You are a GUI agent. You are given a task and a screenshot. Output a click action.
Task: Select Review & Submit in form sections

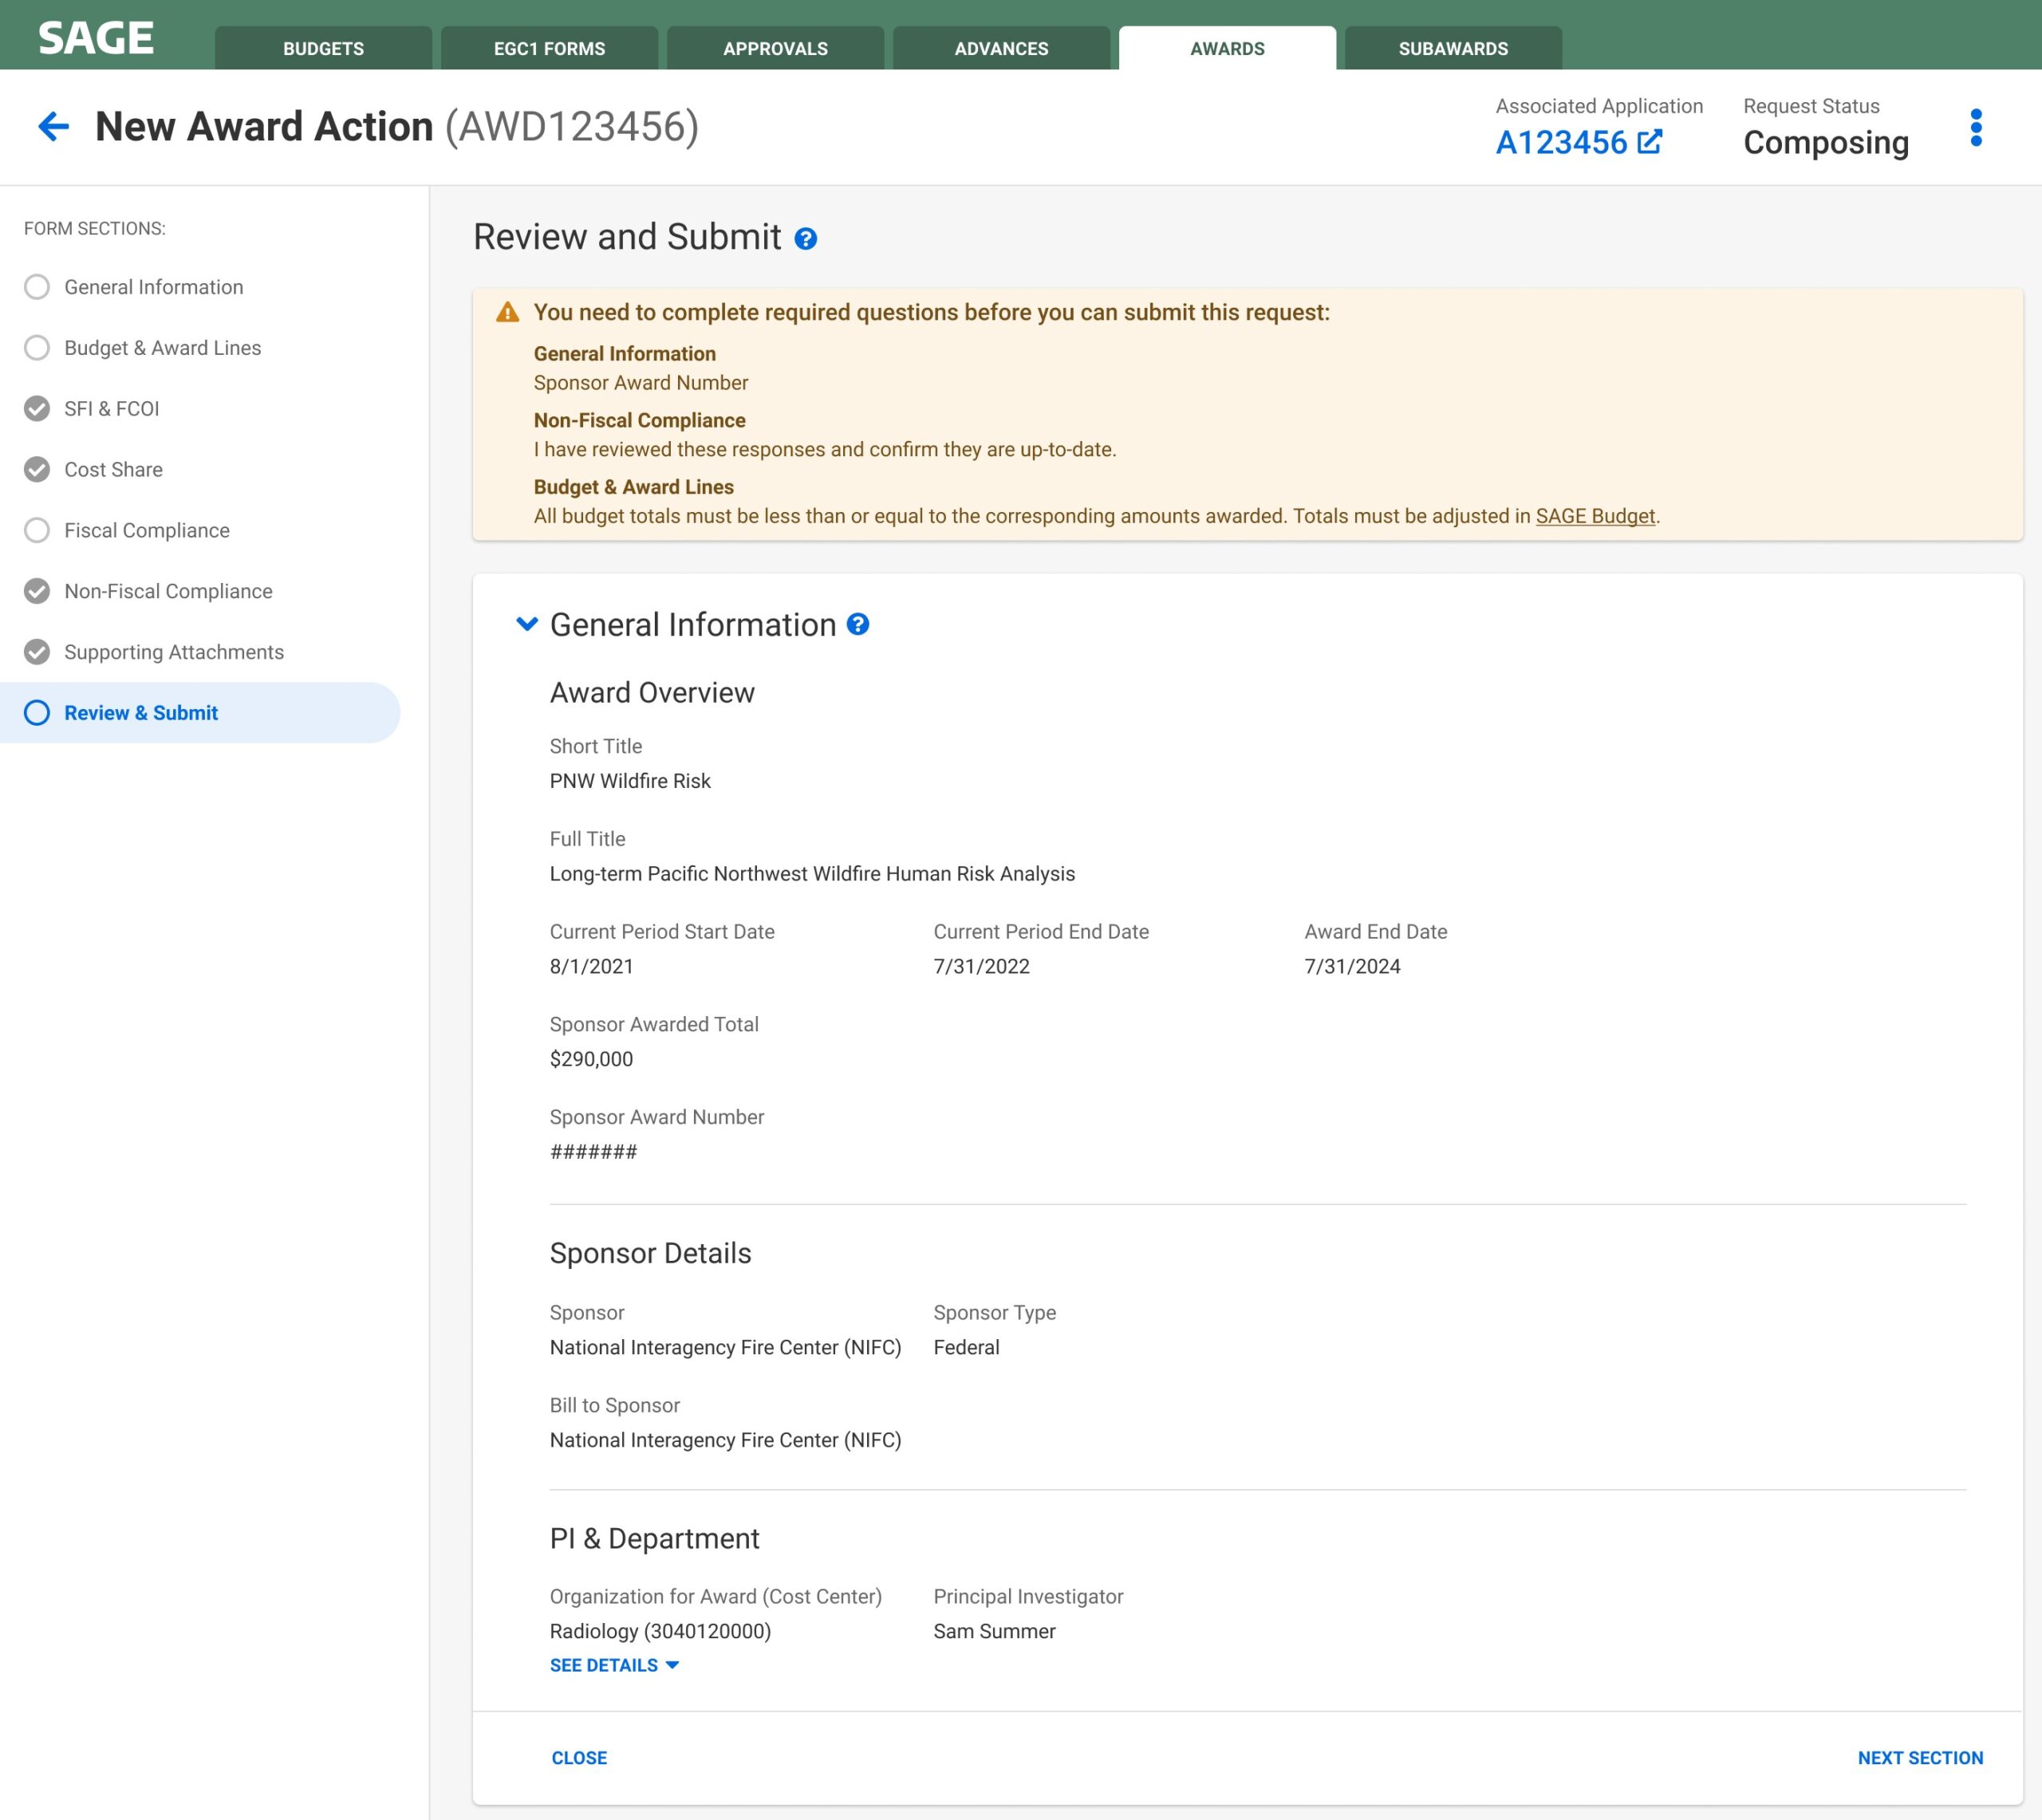click(x=141, y=713)
